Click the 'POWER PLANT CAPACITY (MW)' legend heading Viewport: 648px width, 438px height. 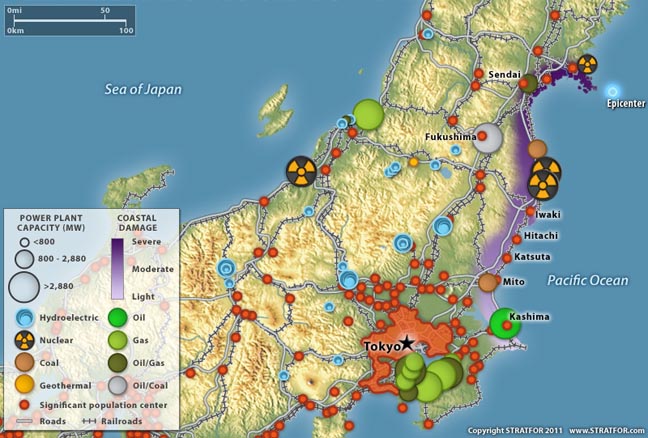click(51, 223)
